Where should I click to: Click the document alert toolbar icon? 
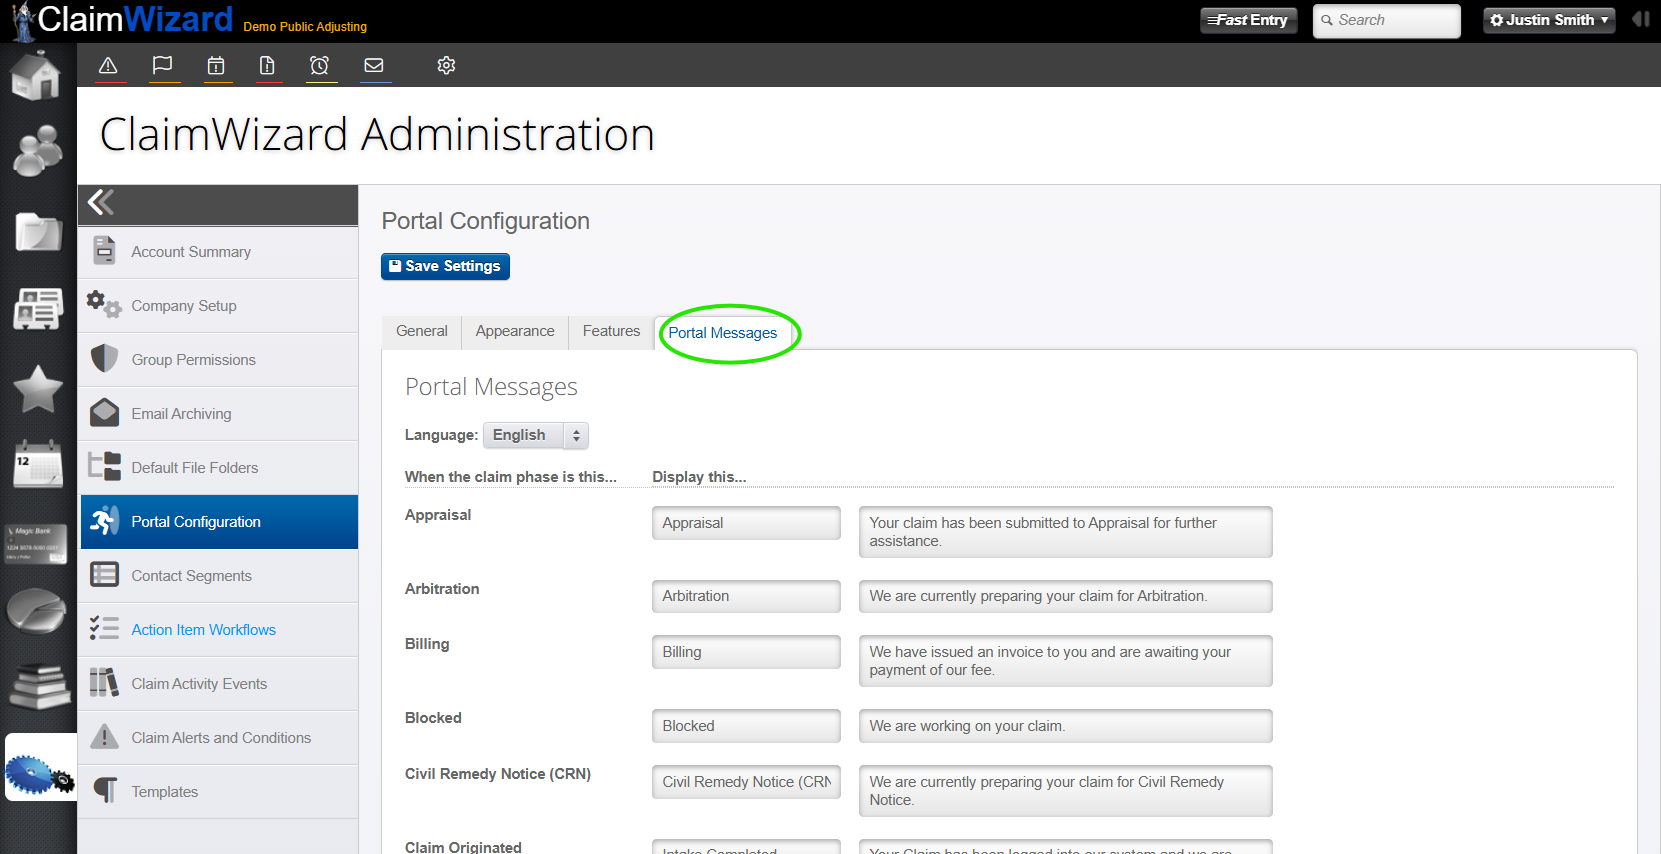(x=267, y=66)
